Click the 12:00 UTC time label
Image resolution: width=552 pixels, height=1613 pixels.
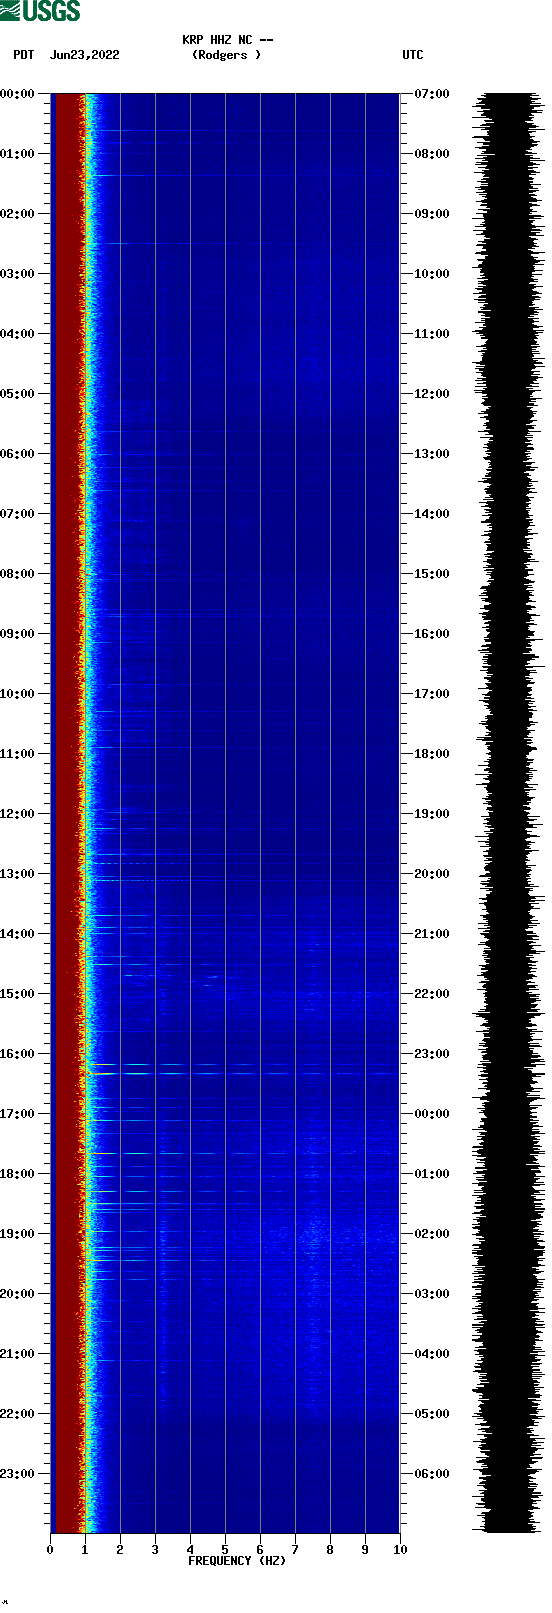coord(432,394)
